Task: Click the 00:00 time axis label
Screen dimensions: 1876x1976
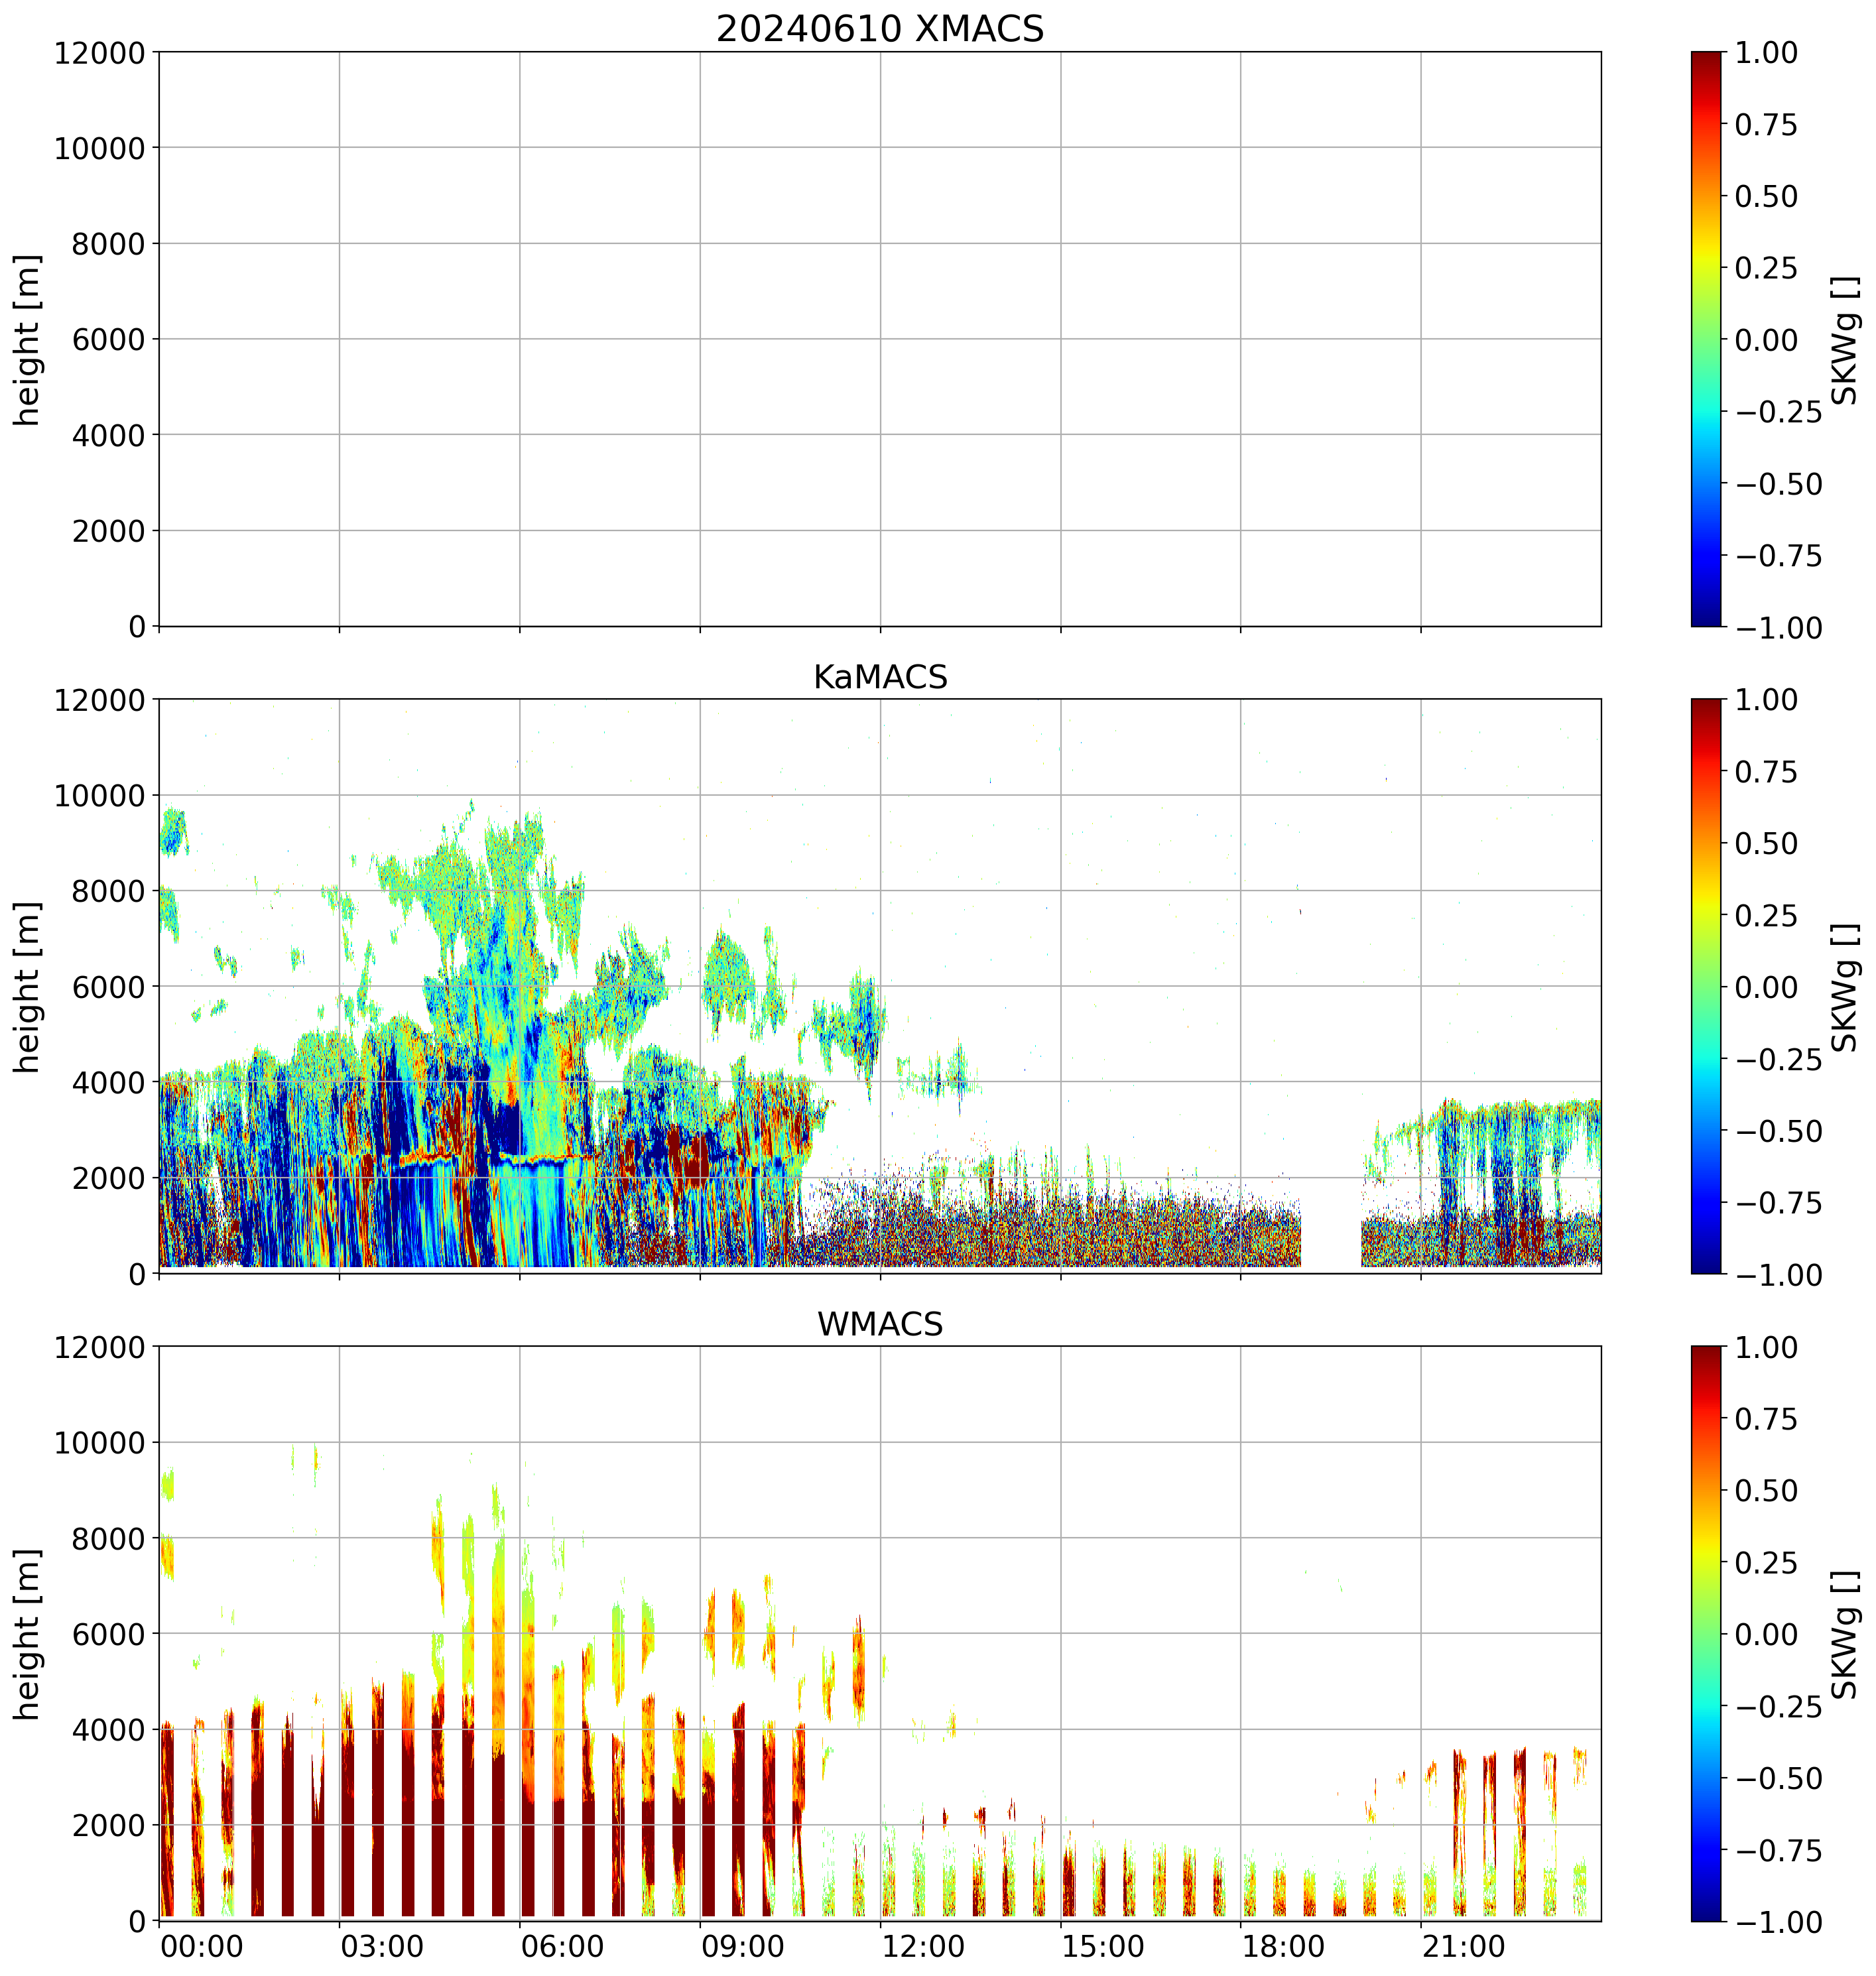Action: coord(201,1947)
